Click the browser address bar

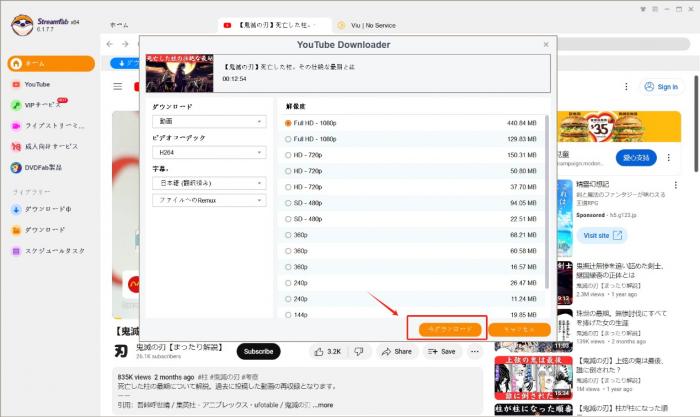[x=623, y=44]
